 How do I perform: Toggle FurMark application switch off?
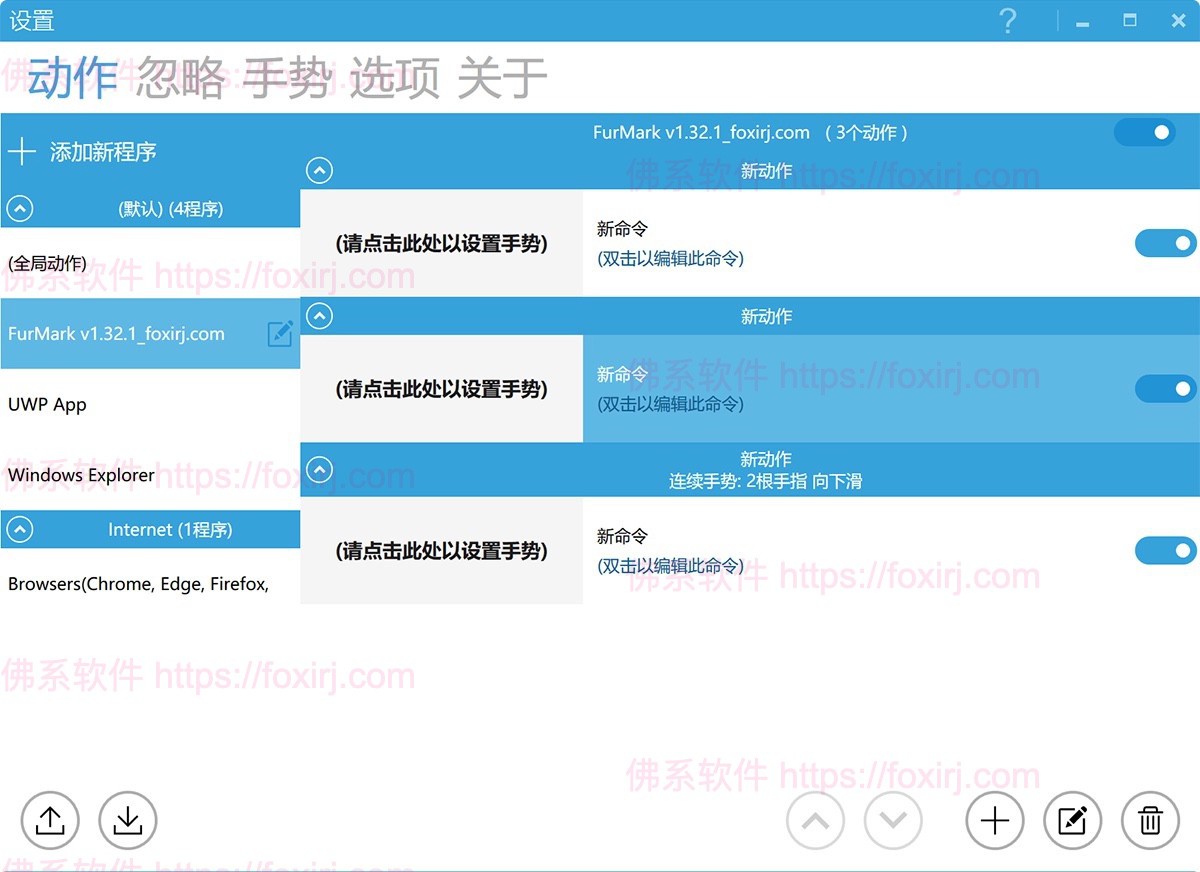point(1144,131)
